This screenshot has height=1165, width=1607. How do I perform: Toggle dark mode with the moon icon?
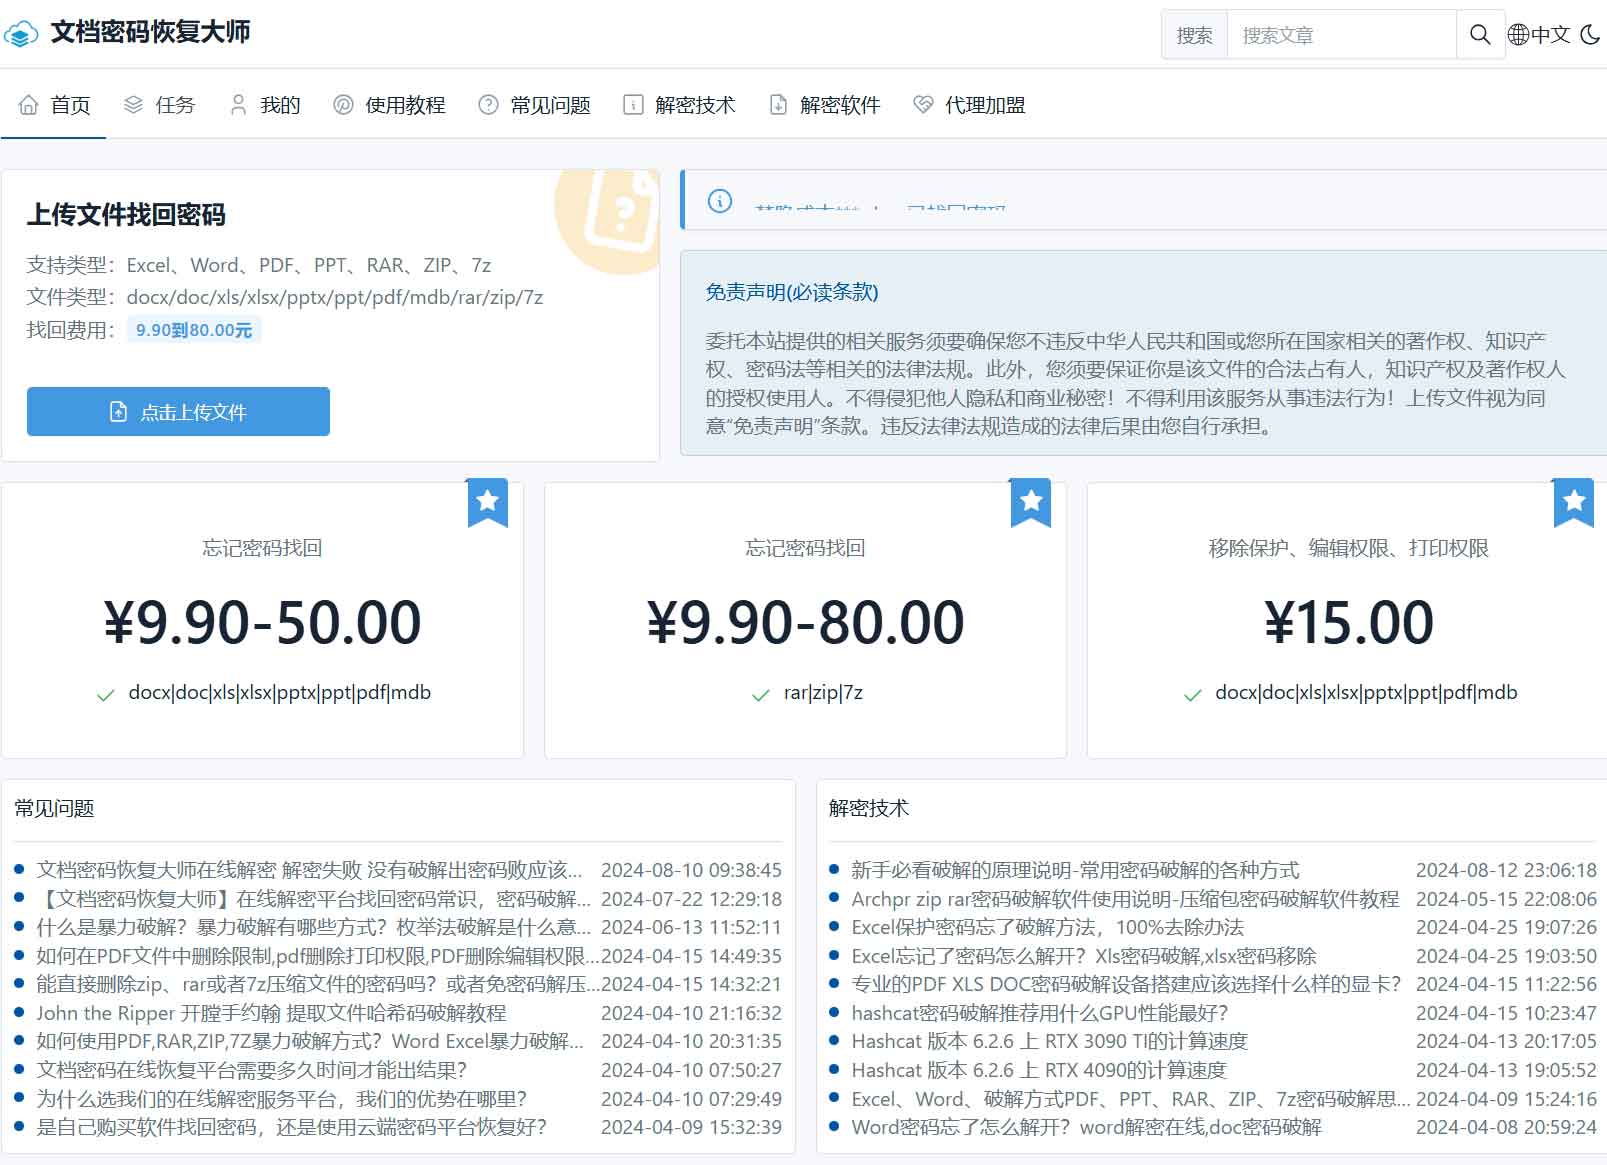click(x=1590, y=35)
